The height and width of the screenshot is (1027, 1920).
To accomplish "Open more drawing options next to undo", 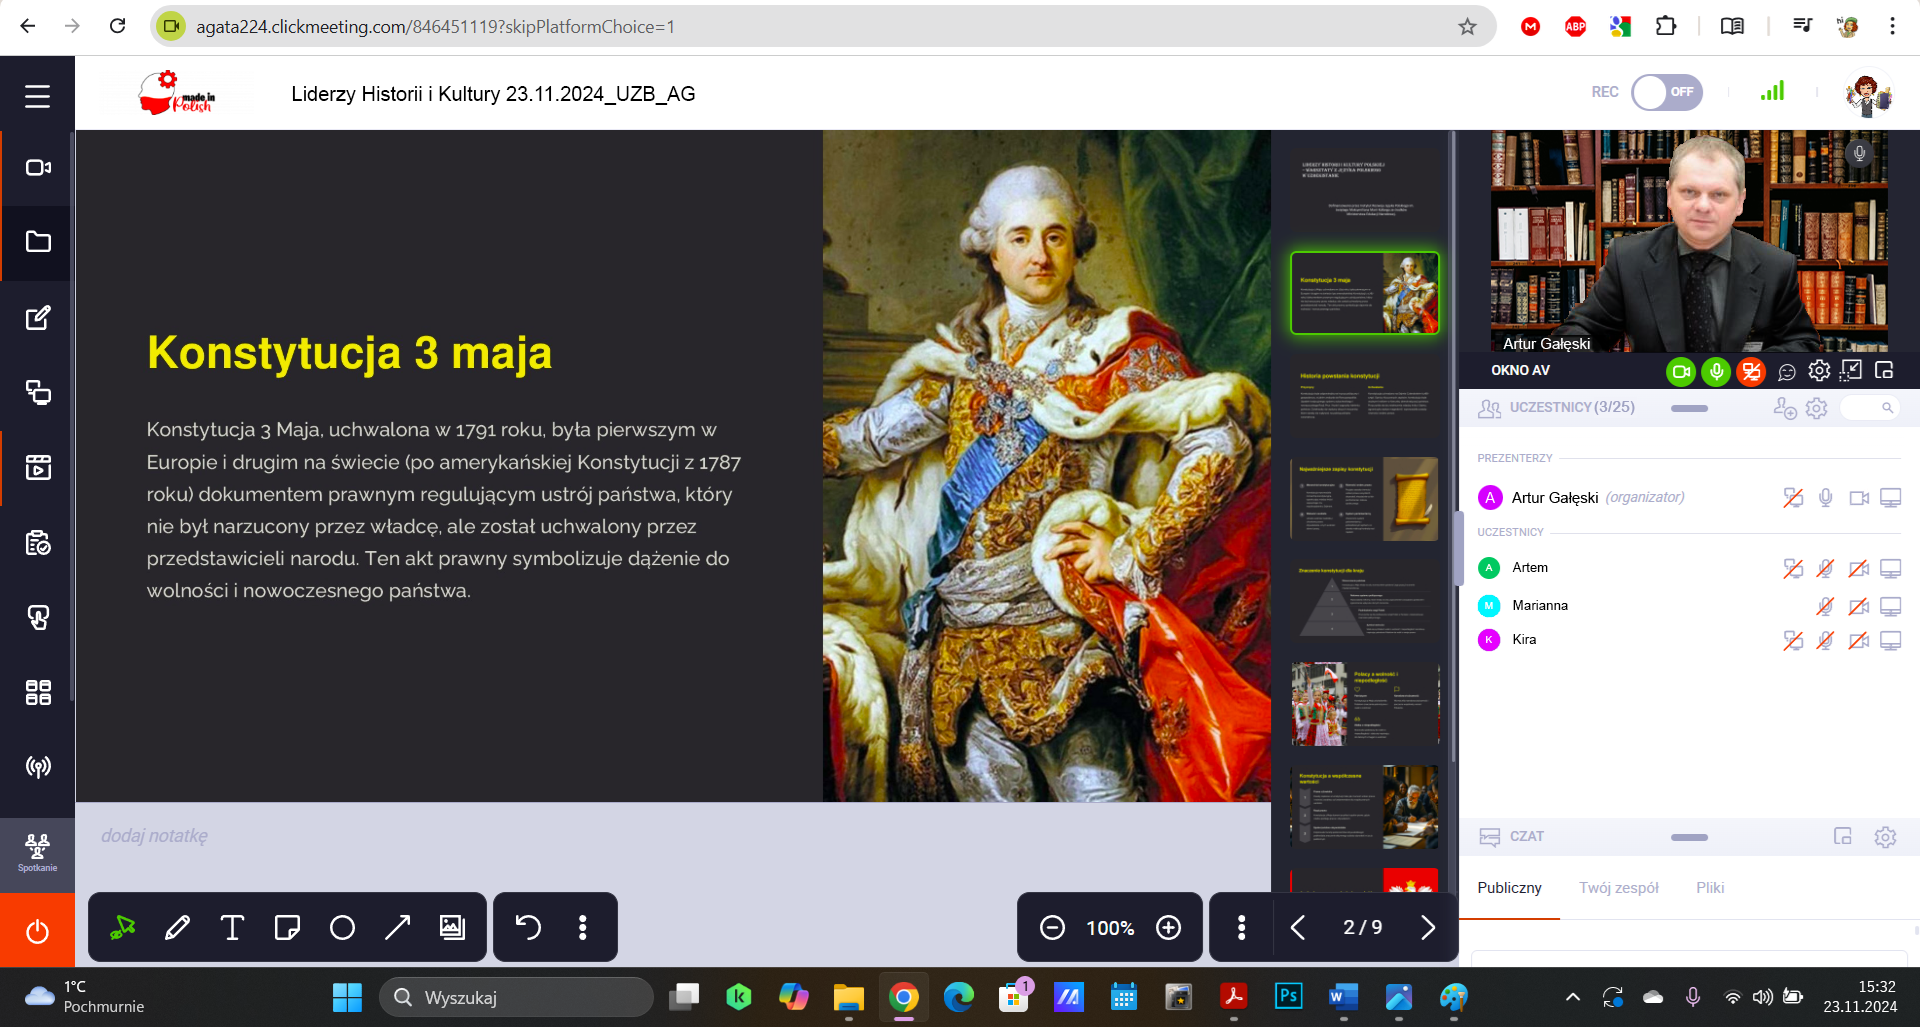I will pyautogui.click(x=582, y=927).
